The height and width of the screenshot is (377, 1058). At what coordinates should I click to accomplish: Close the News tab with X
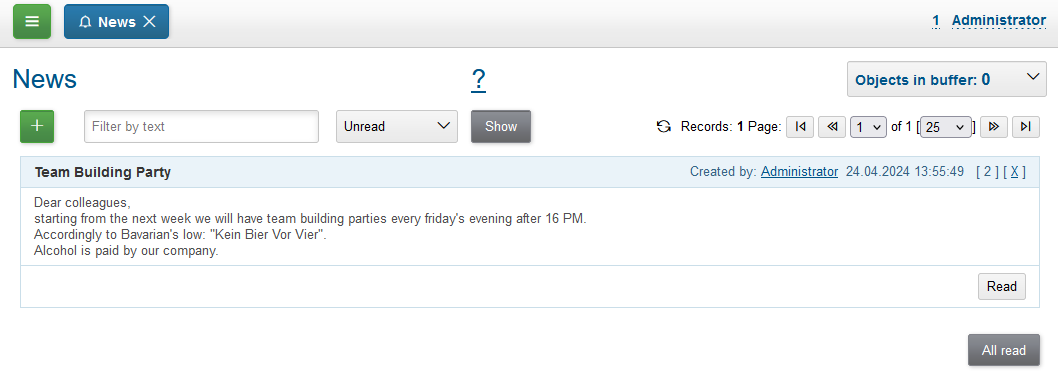tap(150, 22)
